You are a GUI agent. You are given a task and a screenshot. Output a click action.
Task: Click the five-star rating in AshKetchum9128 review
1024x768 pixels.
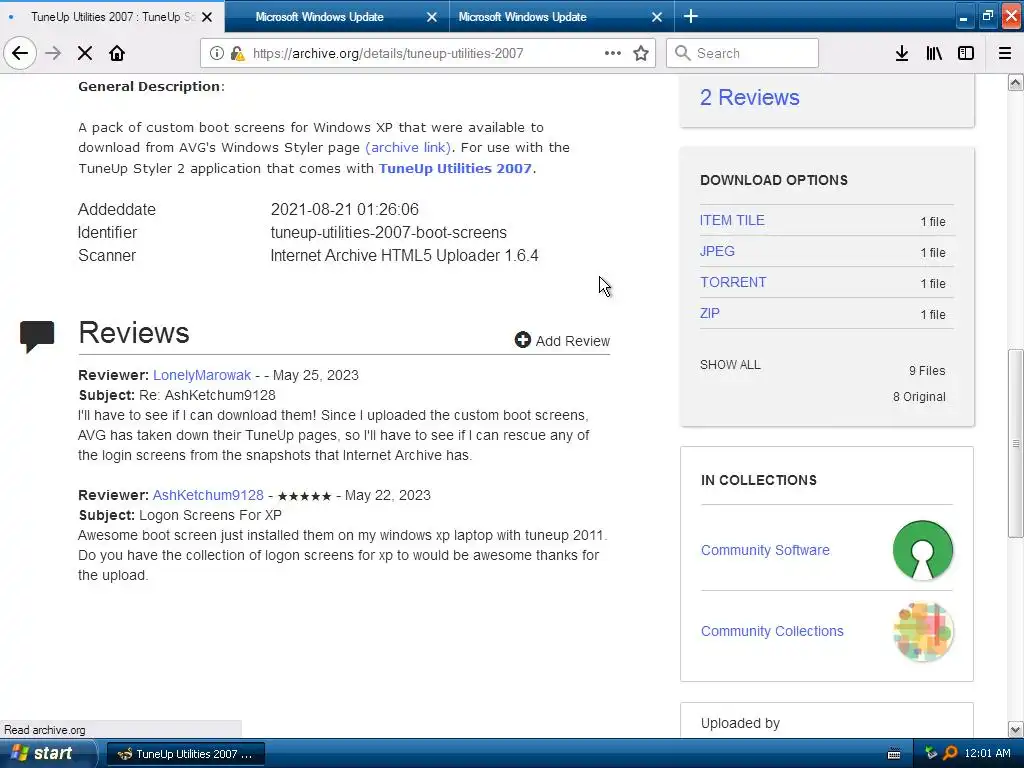pos(304,496)
